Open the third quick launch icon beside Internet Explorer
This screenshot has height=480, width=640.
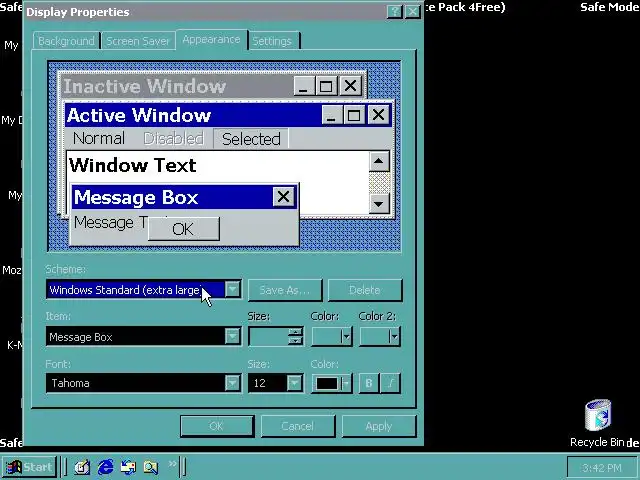pyautogui.click(x=128, y=467)
